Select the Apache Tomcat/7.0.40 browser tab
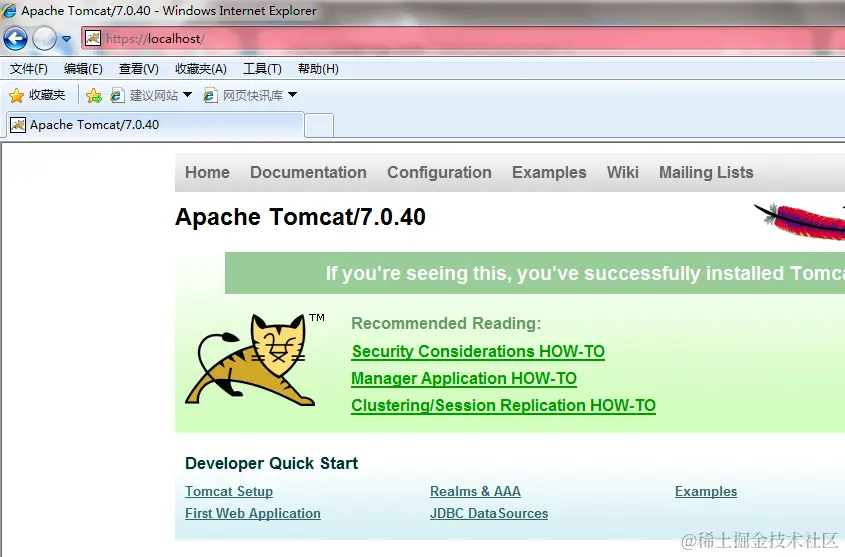Screen dimensions: 845x557 tap(155, 125)
